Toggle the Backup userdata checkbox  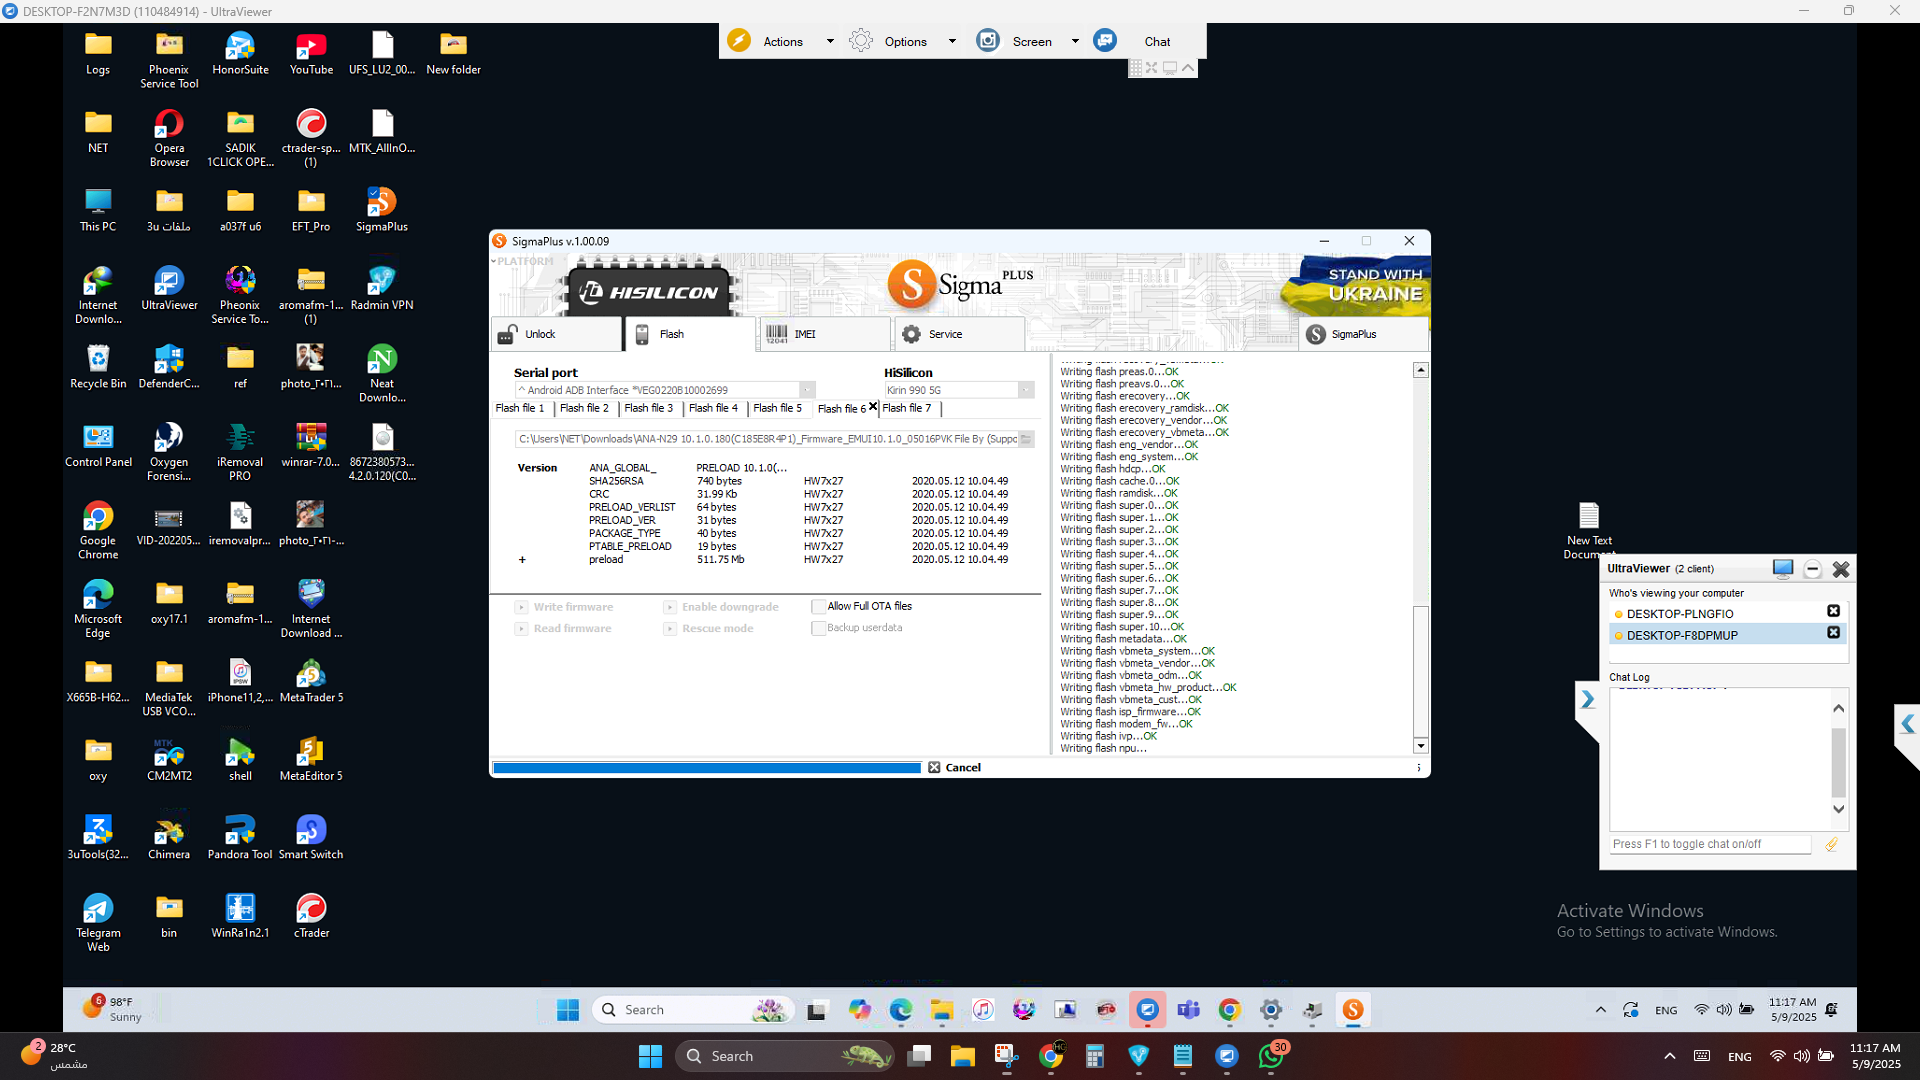tap(818, 628)
